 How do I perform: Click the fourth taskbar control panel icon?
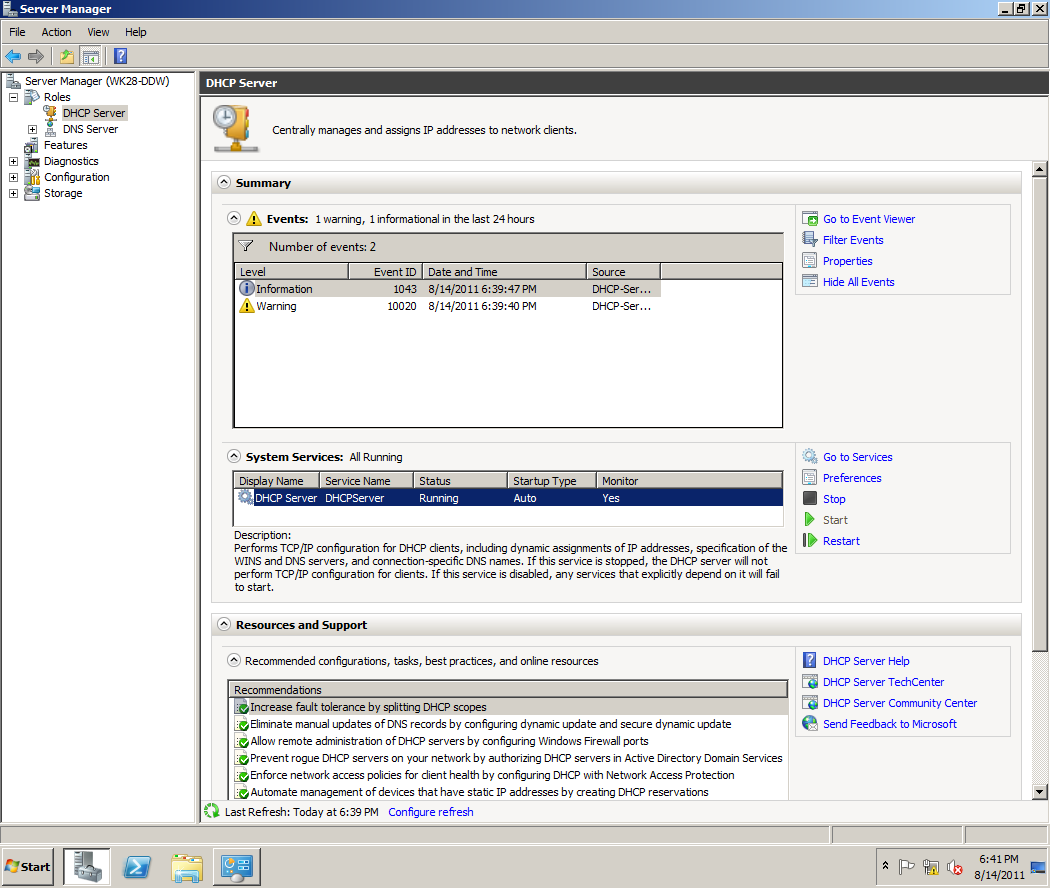tap(236, 867)
